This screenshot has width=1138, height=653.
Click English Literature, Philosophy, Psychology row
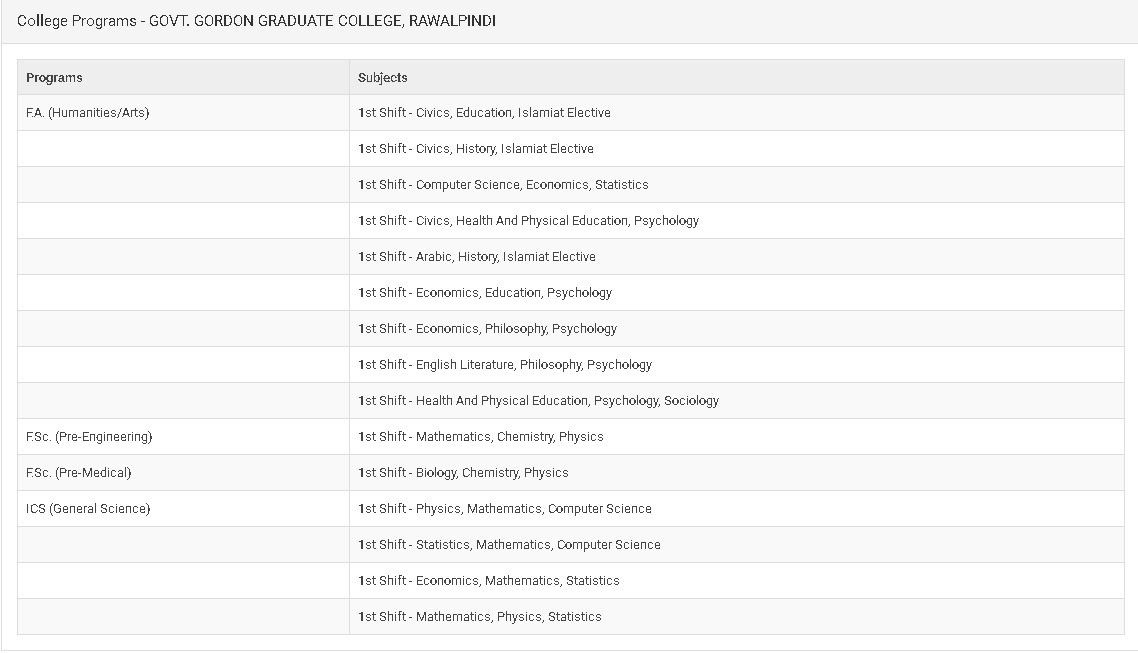coord(505,365)
